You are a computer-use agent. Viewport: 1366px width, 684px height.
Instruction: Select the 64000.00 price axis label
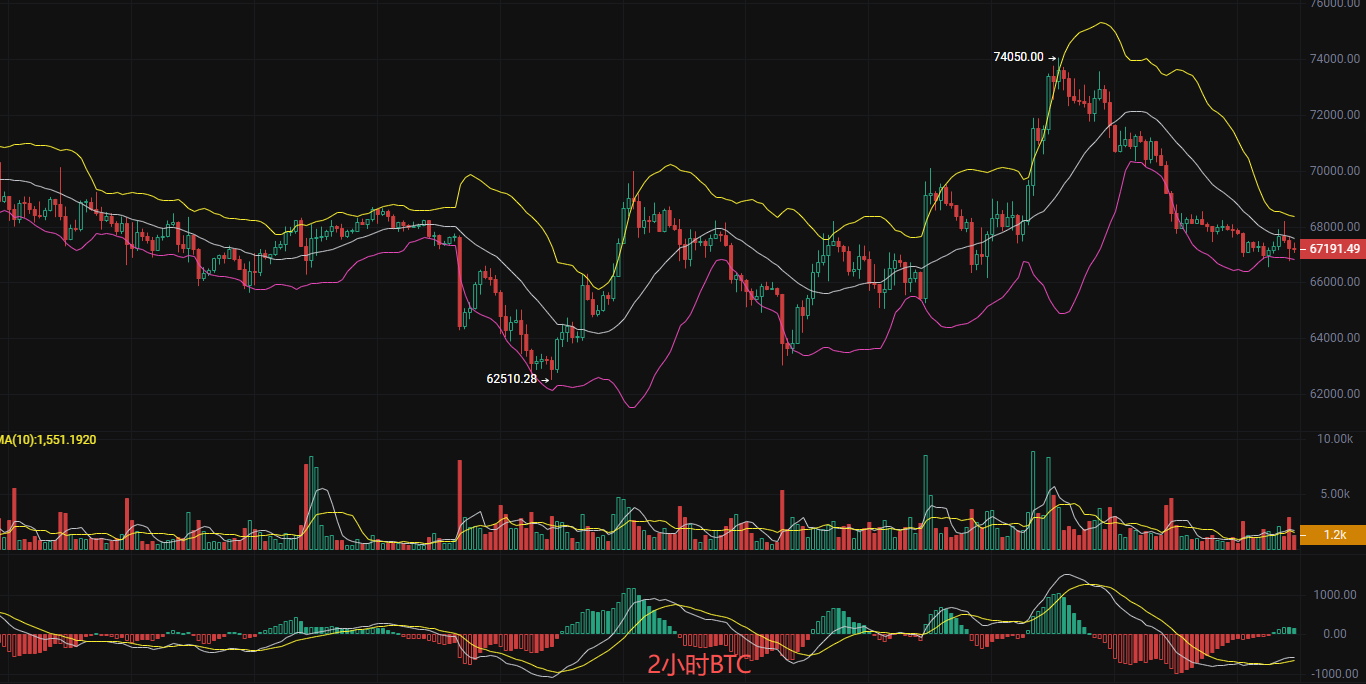[x=1334, y=338]
